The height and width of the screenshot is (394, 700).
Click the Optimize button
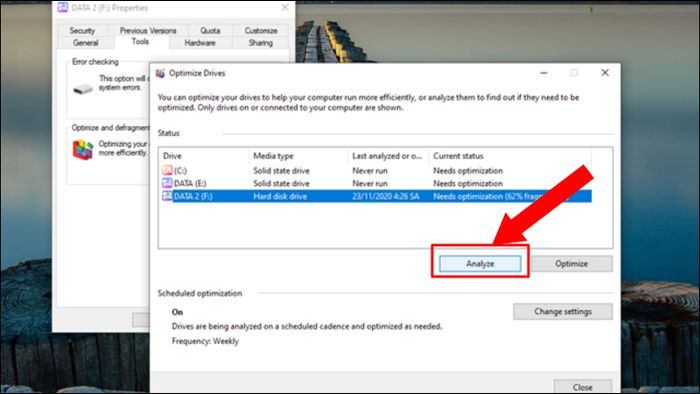[x=571, y=263]
